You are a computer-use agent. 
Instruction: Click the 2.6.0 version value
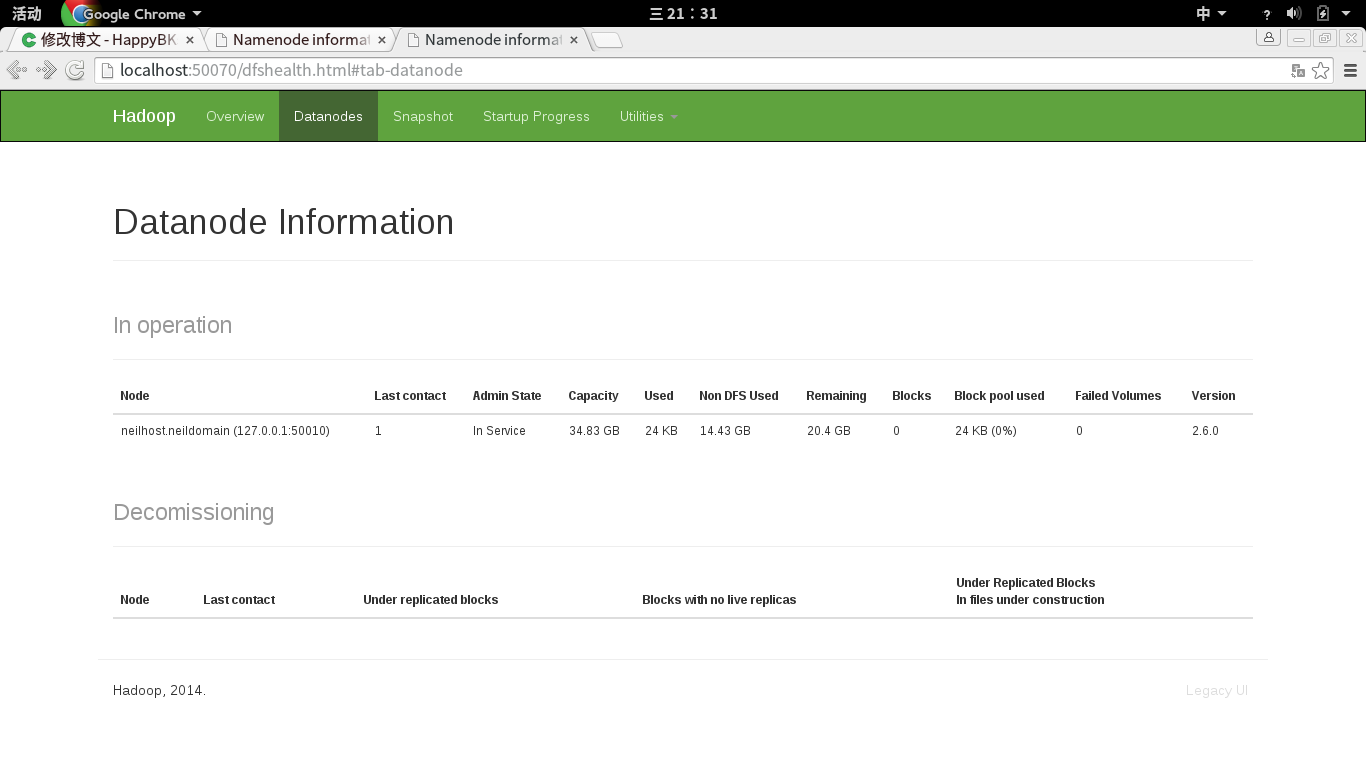pyautogui.click(x=1205, y=431)
